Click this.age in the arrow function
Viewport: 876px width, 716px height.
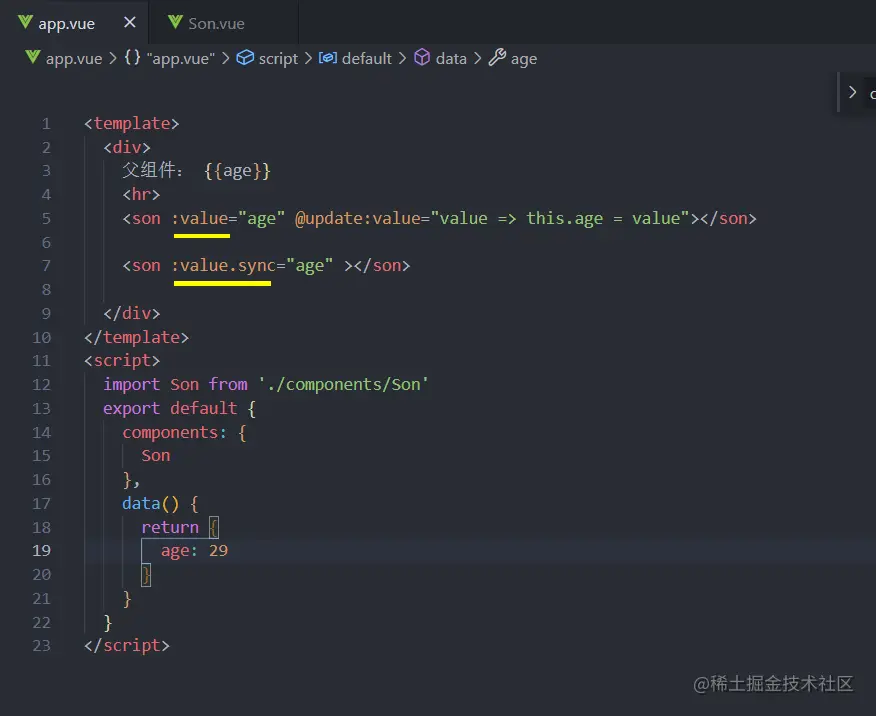565,218
